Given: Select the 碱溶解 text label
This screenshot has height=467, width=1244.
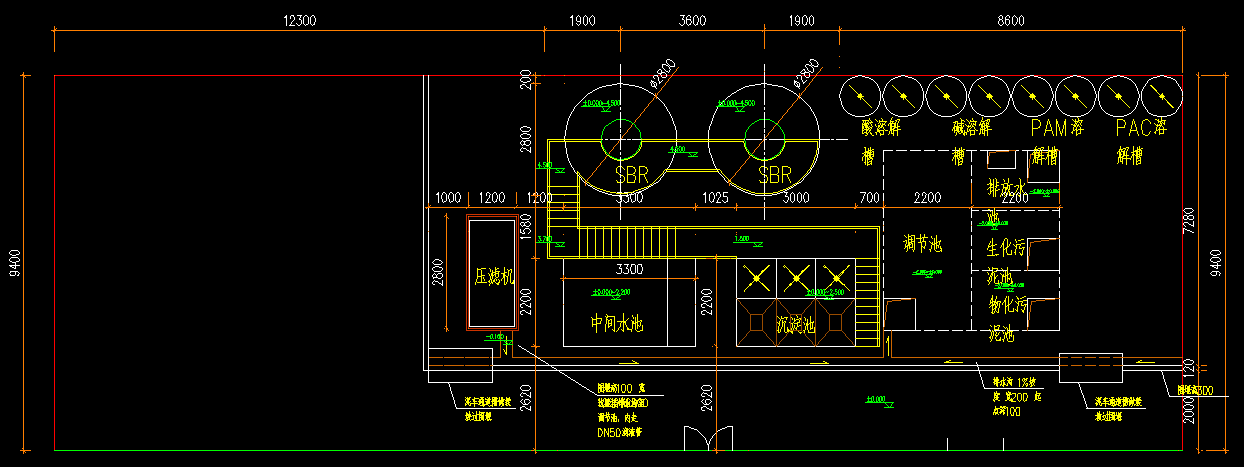Looking at the screenshot, I should point(971,128).
